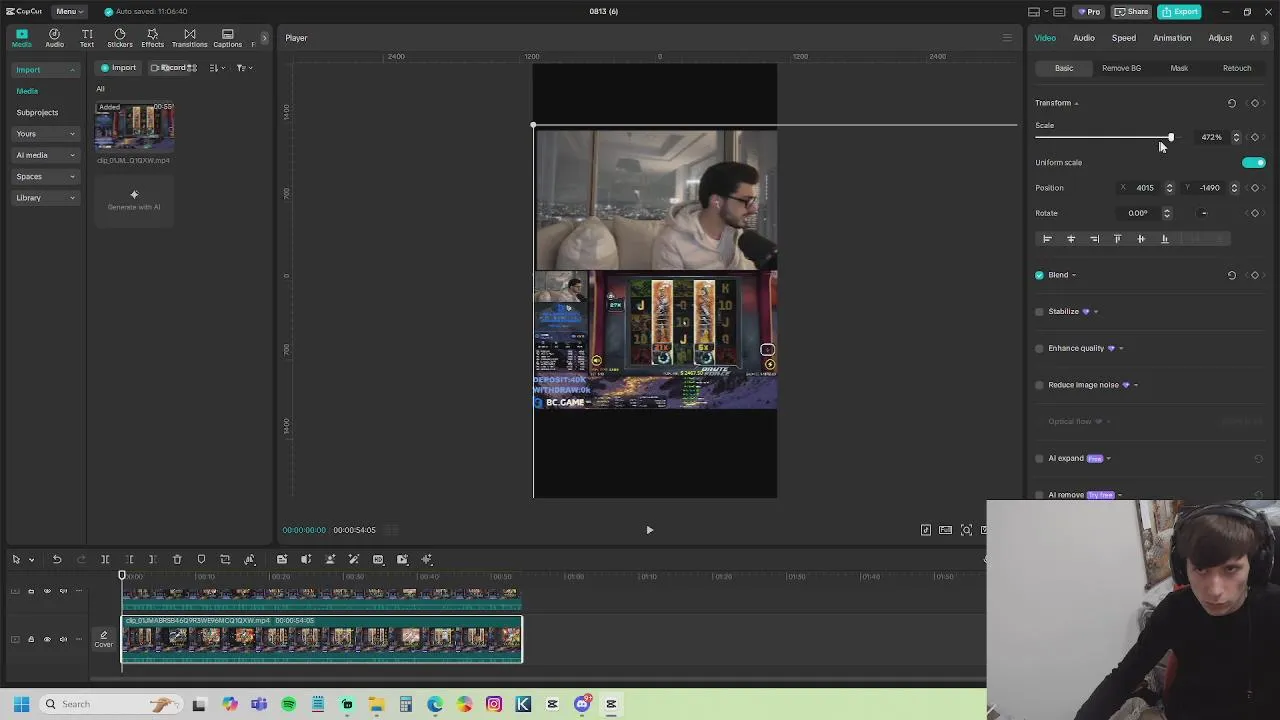Switch to the Animation tab

pyautogui.click(x=1172, y=38)
